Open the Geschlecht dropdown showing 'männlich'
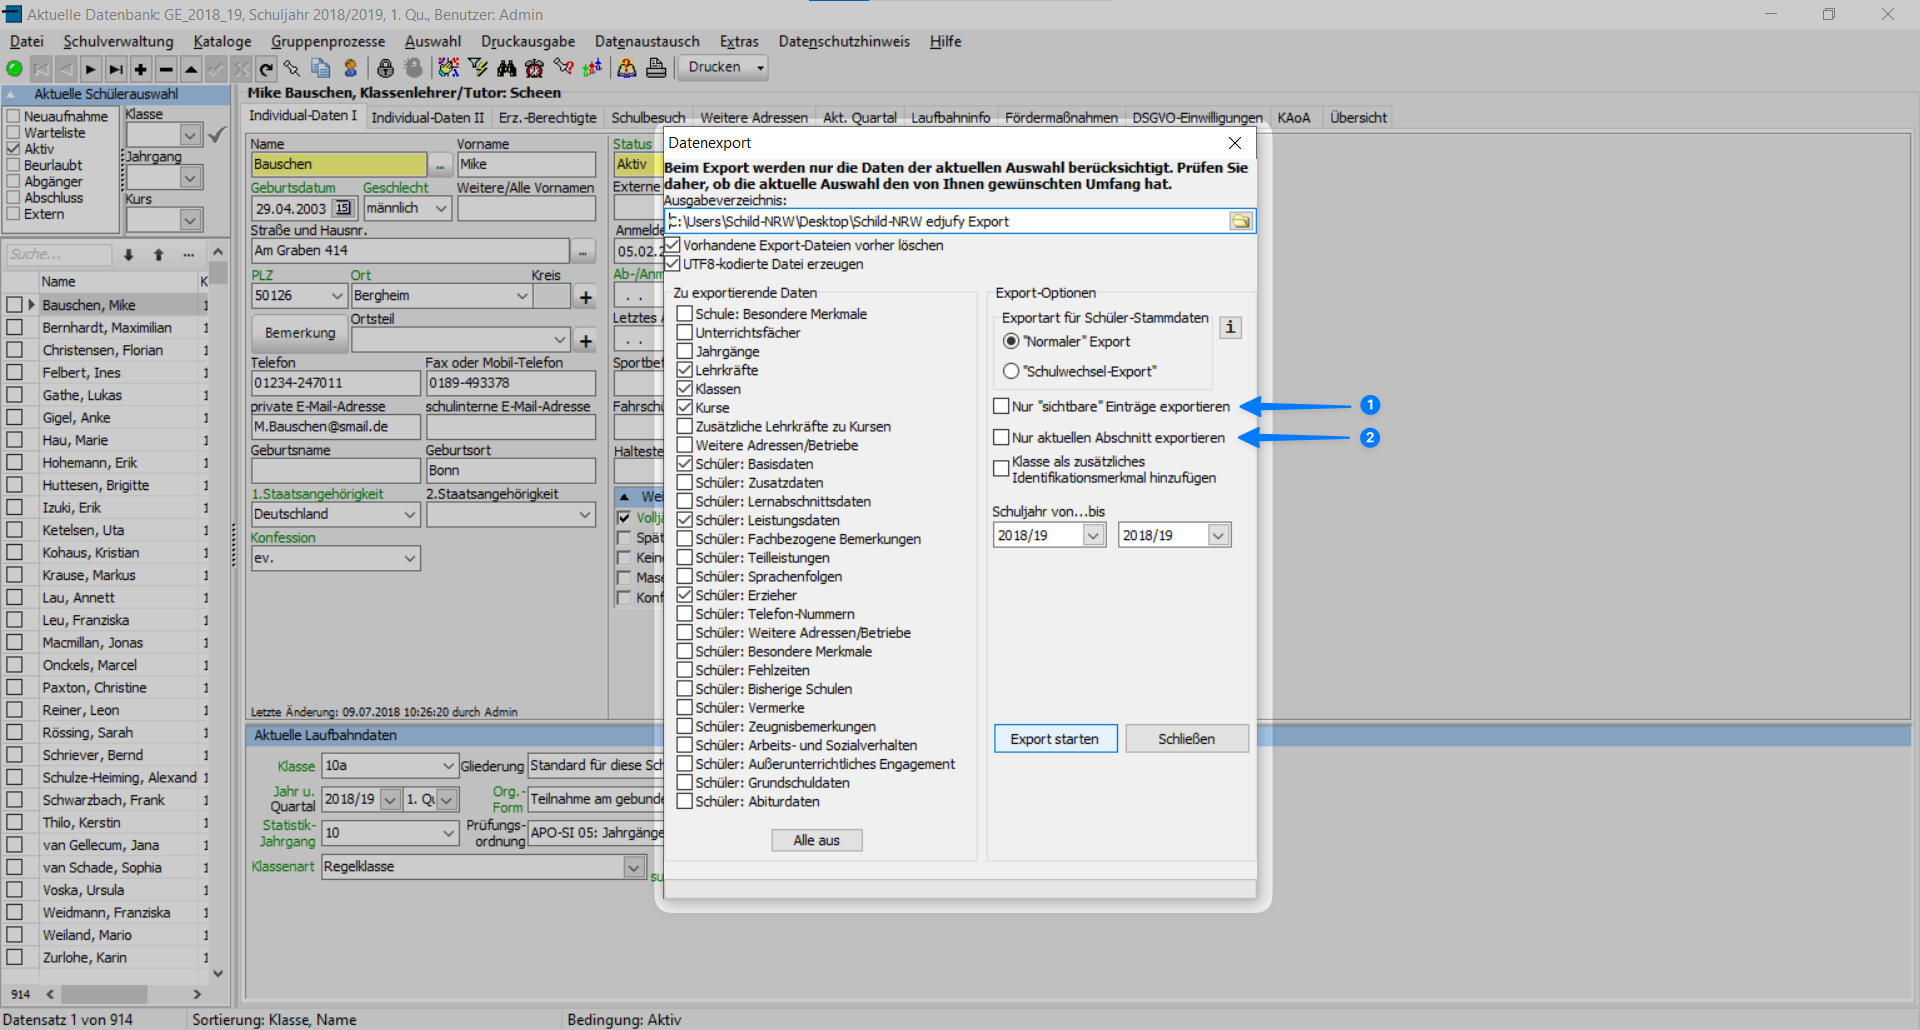This screenshot has height=1030, width=1920. 441,208
